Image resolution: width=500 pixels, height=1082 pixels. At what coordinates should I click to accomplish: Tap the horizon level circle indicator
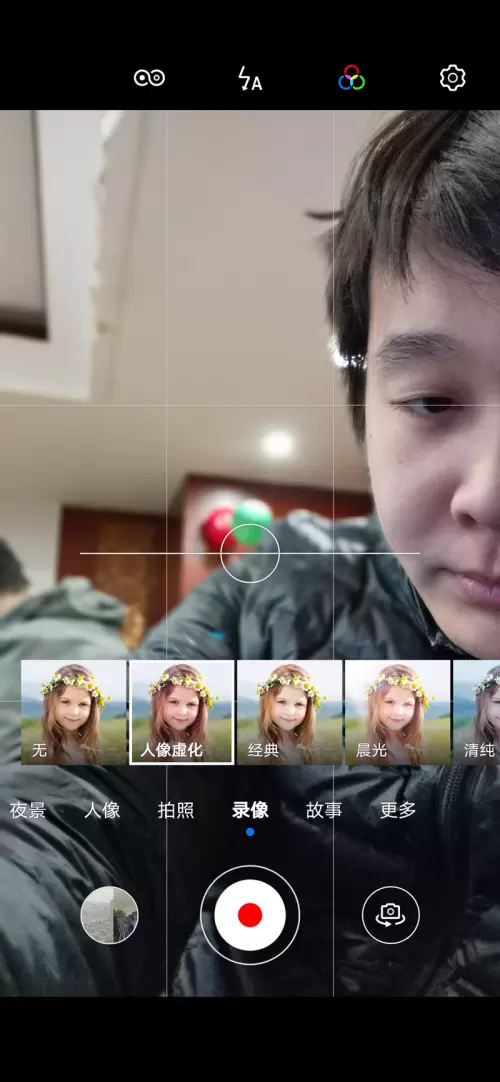[250, 553]
